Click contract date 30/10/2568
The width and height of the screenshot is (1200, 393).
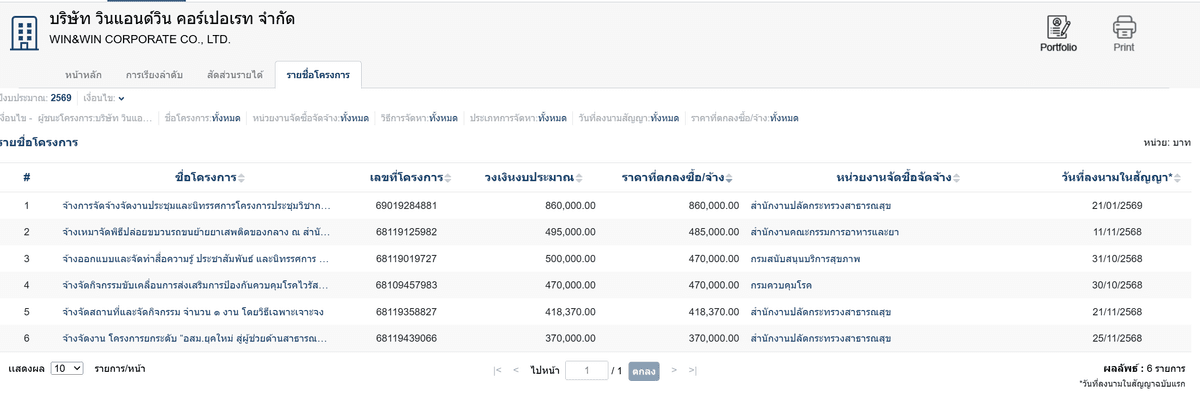1117,285
